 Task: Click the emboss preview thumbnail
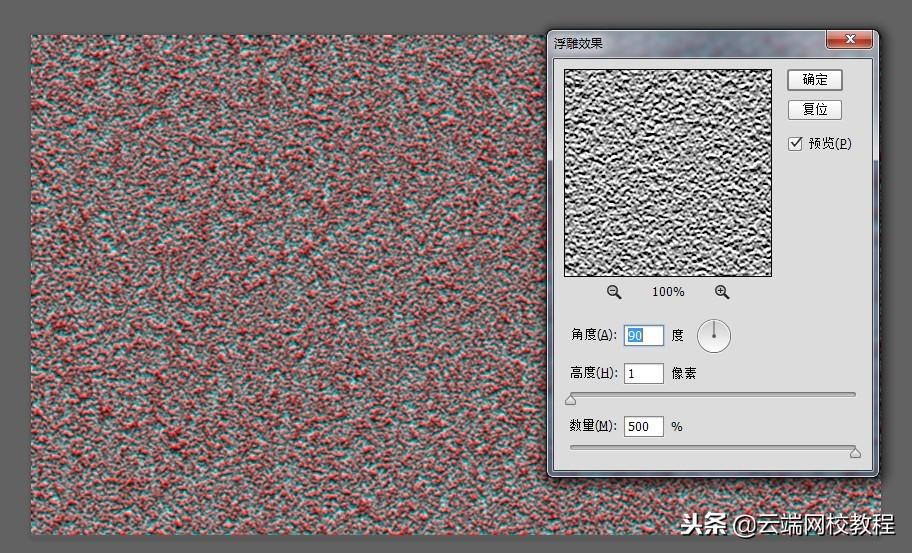[x=668, y=173]
